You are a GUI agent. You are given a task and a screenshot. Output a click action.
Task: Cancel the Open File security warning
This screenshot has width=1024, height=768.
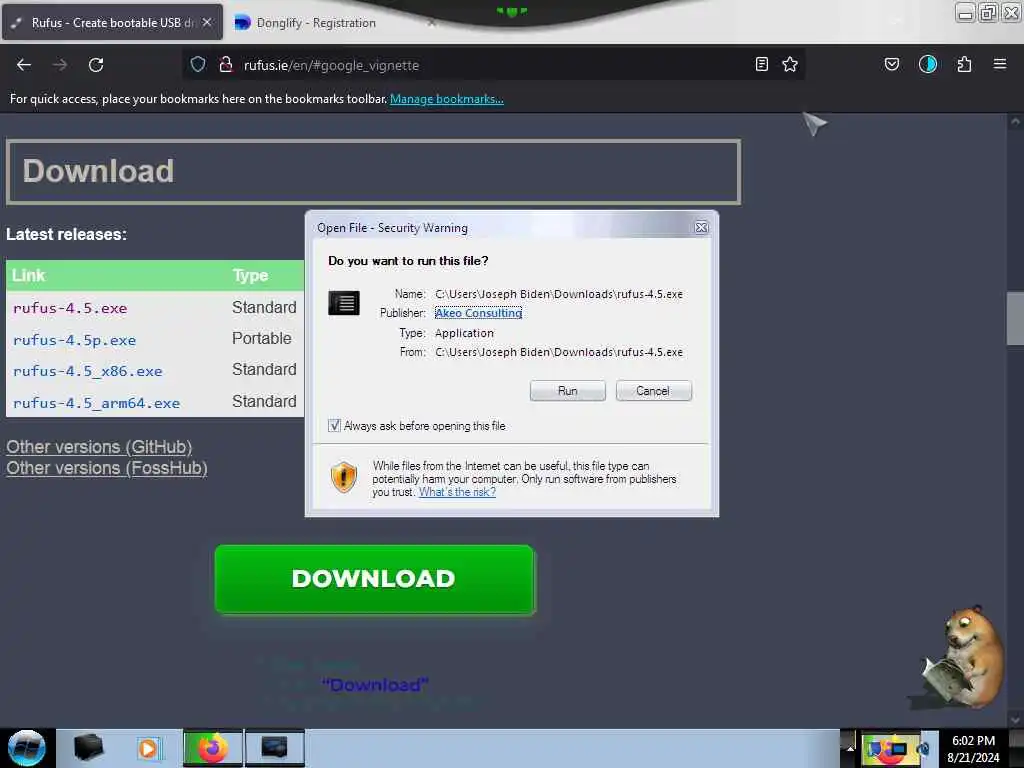click(x=653, y=391)
